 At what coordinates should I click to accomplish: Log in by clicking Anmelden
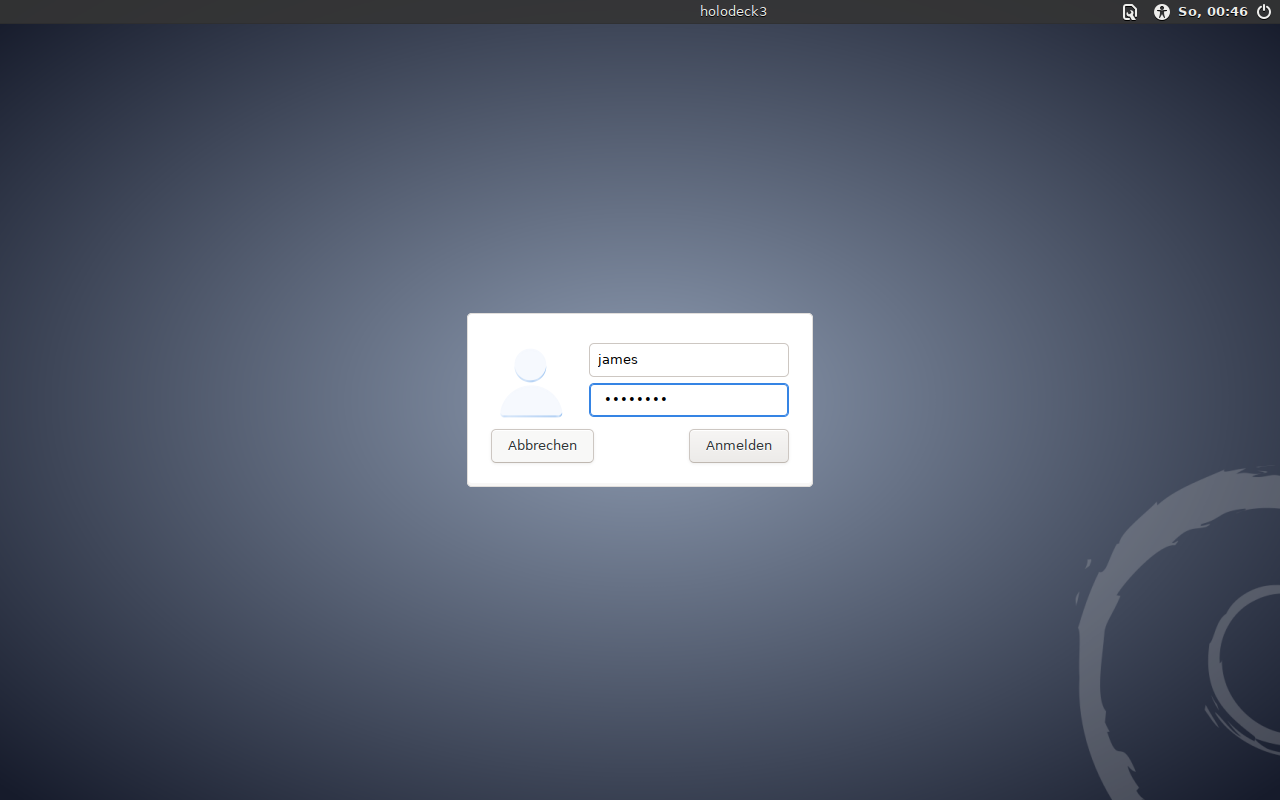(739, 446)
